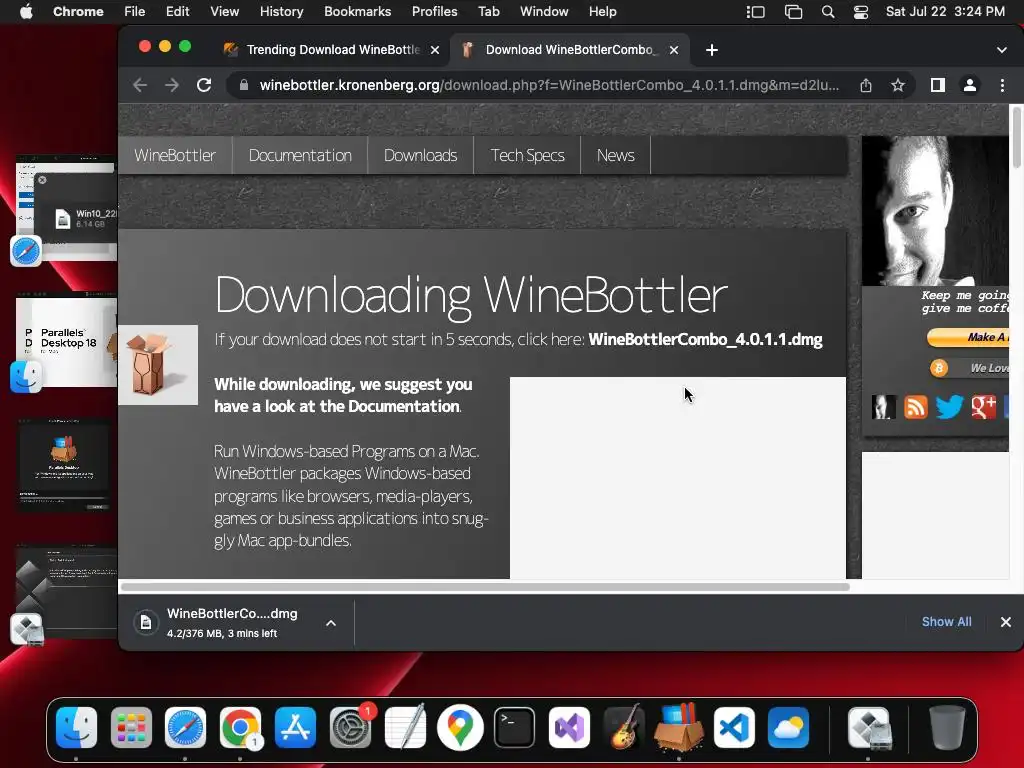Open the Google Plus icon
Image resolution: width=1024 pixels, height=768 pixels.
coord(984,407)
